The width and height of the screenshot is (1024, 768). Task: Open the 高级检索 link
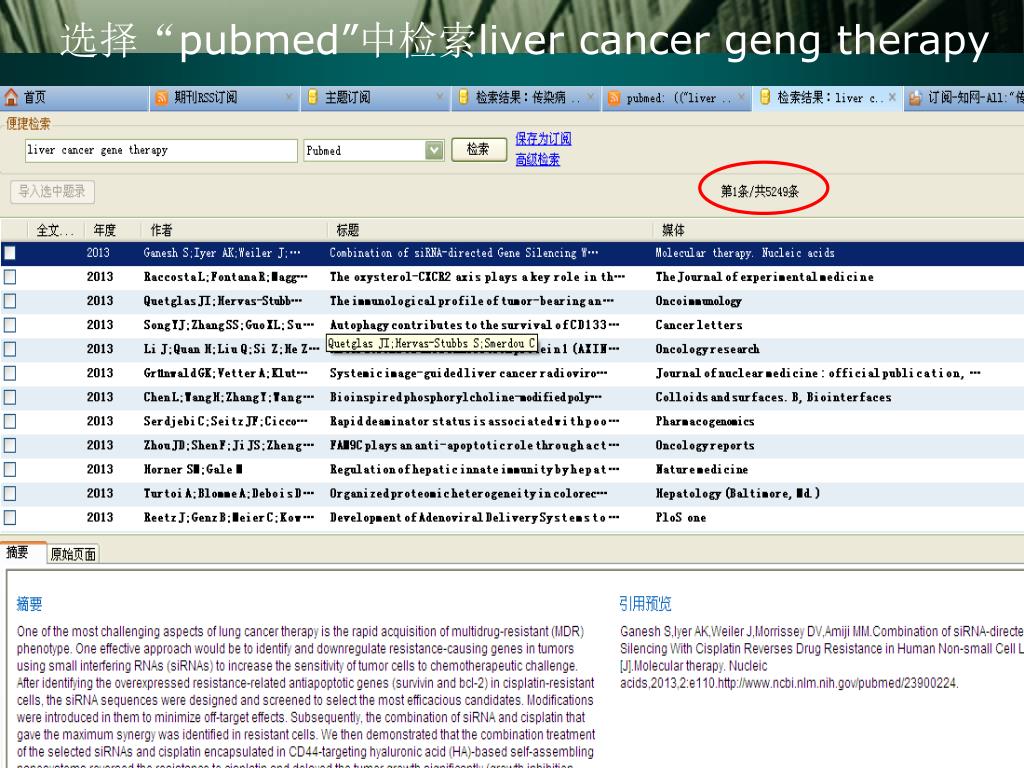[537, 159]
